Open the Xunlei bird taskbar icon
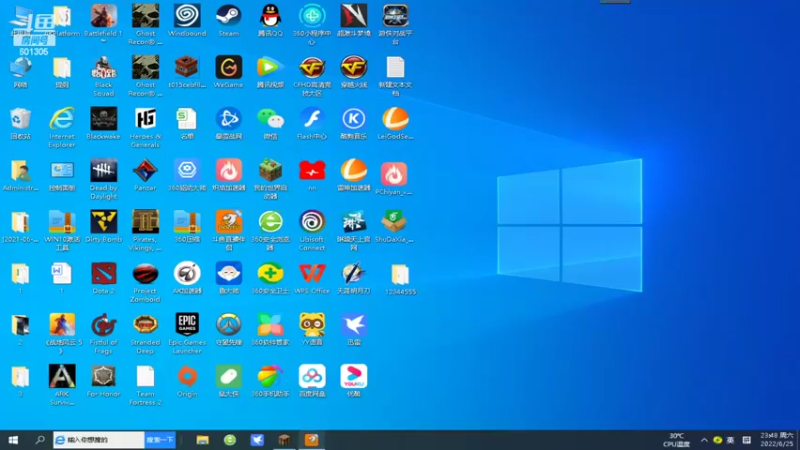800x450 pixels. (x=257, y=440)
